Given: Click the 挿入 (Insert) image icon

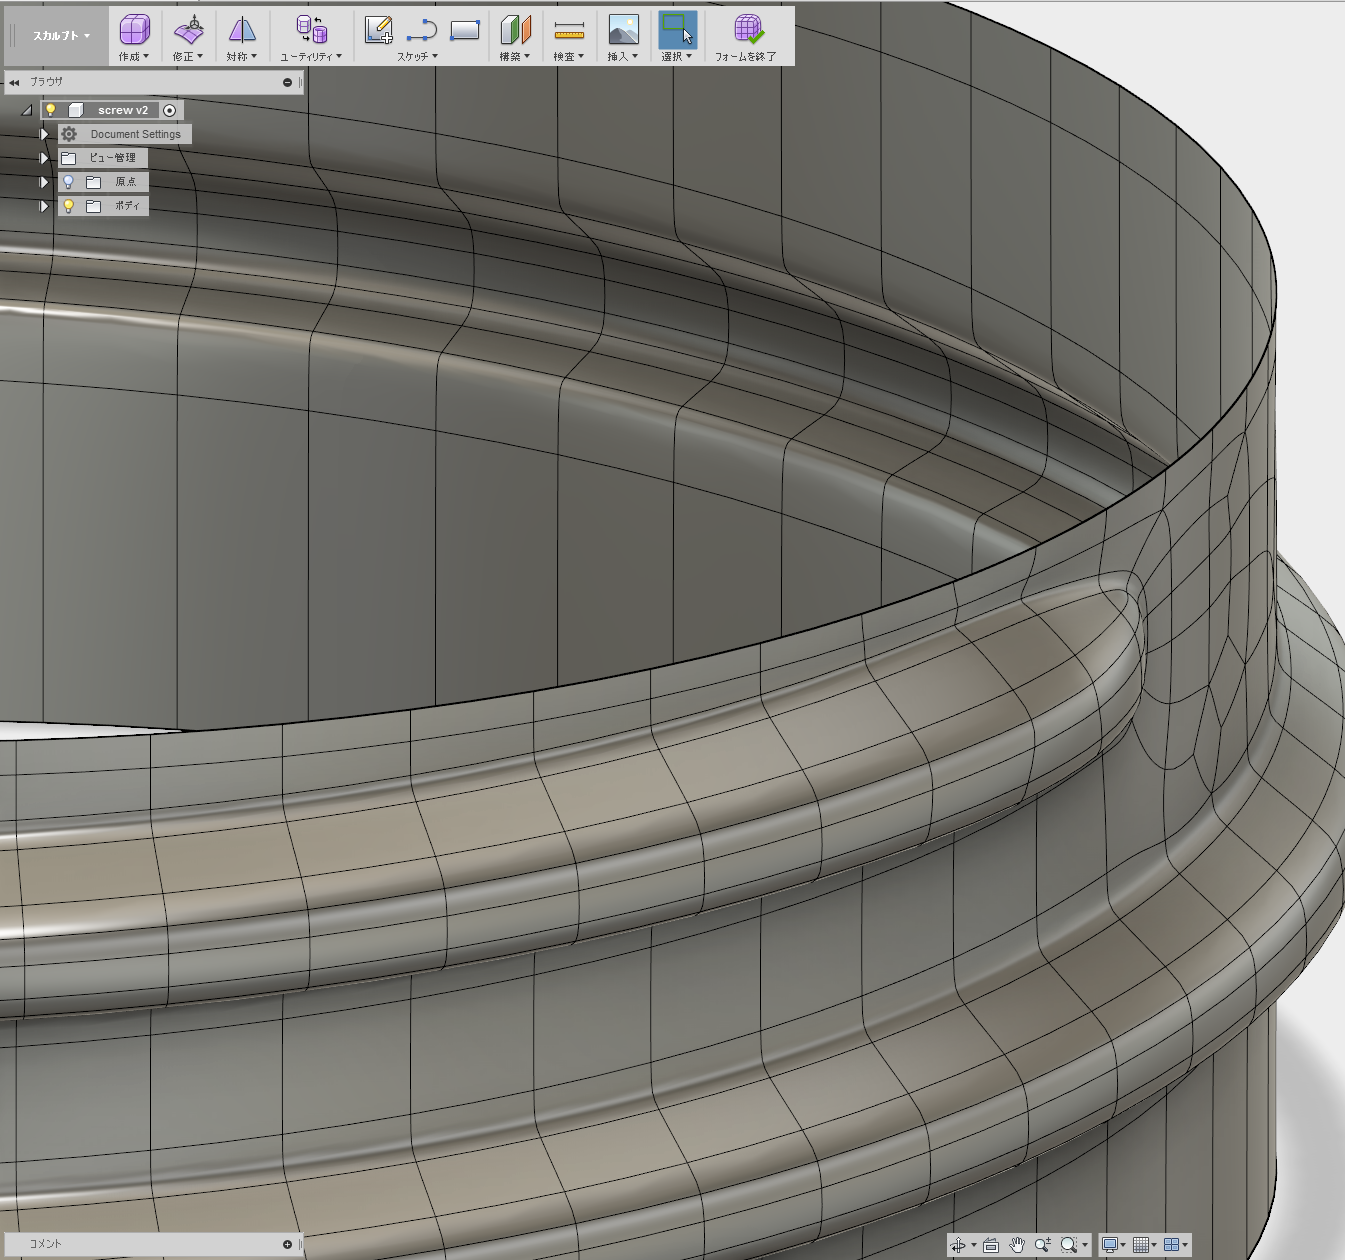Looking at the screenshot, I should (623, 31).
